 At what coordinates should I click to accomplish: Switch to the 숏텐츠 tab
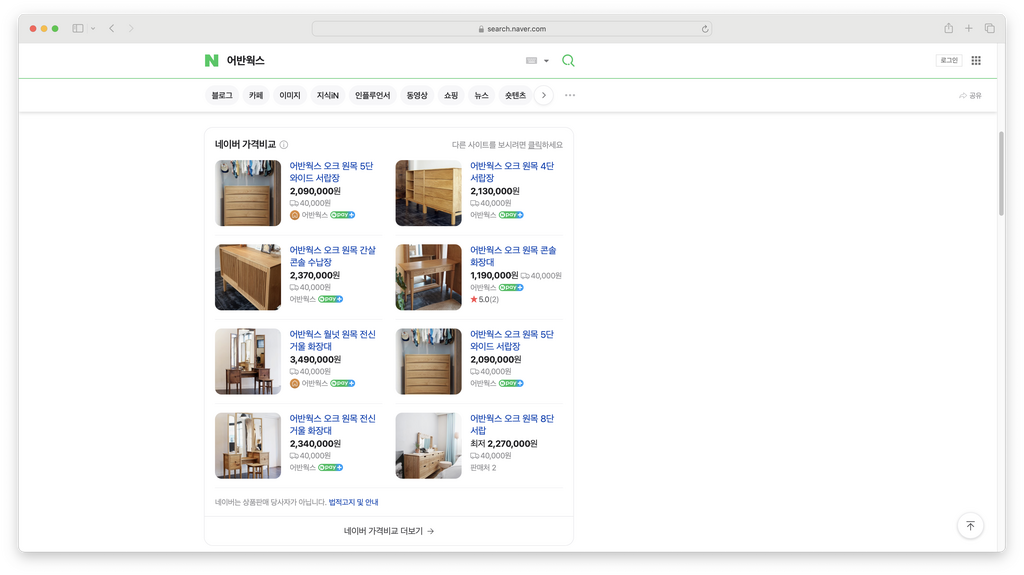[515, 95]
